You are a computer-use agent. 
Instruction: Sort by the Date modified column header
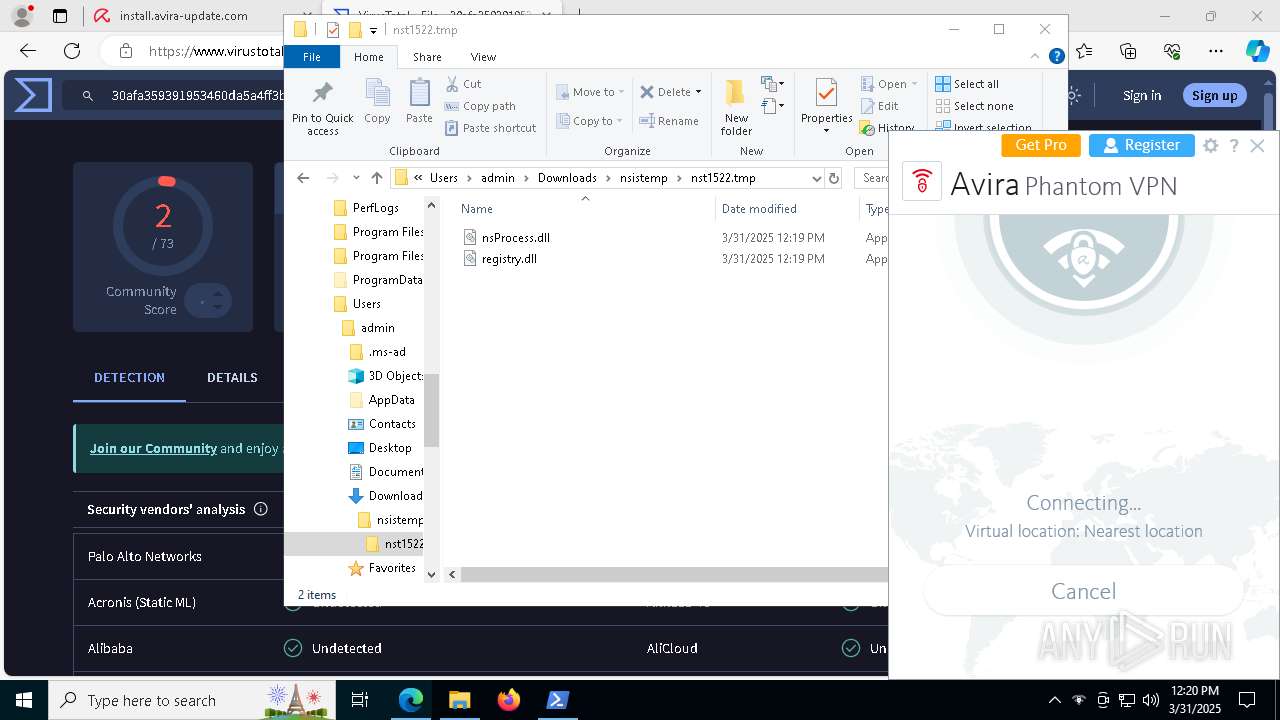point(759,209)
